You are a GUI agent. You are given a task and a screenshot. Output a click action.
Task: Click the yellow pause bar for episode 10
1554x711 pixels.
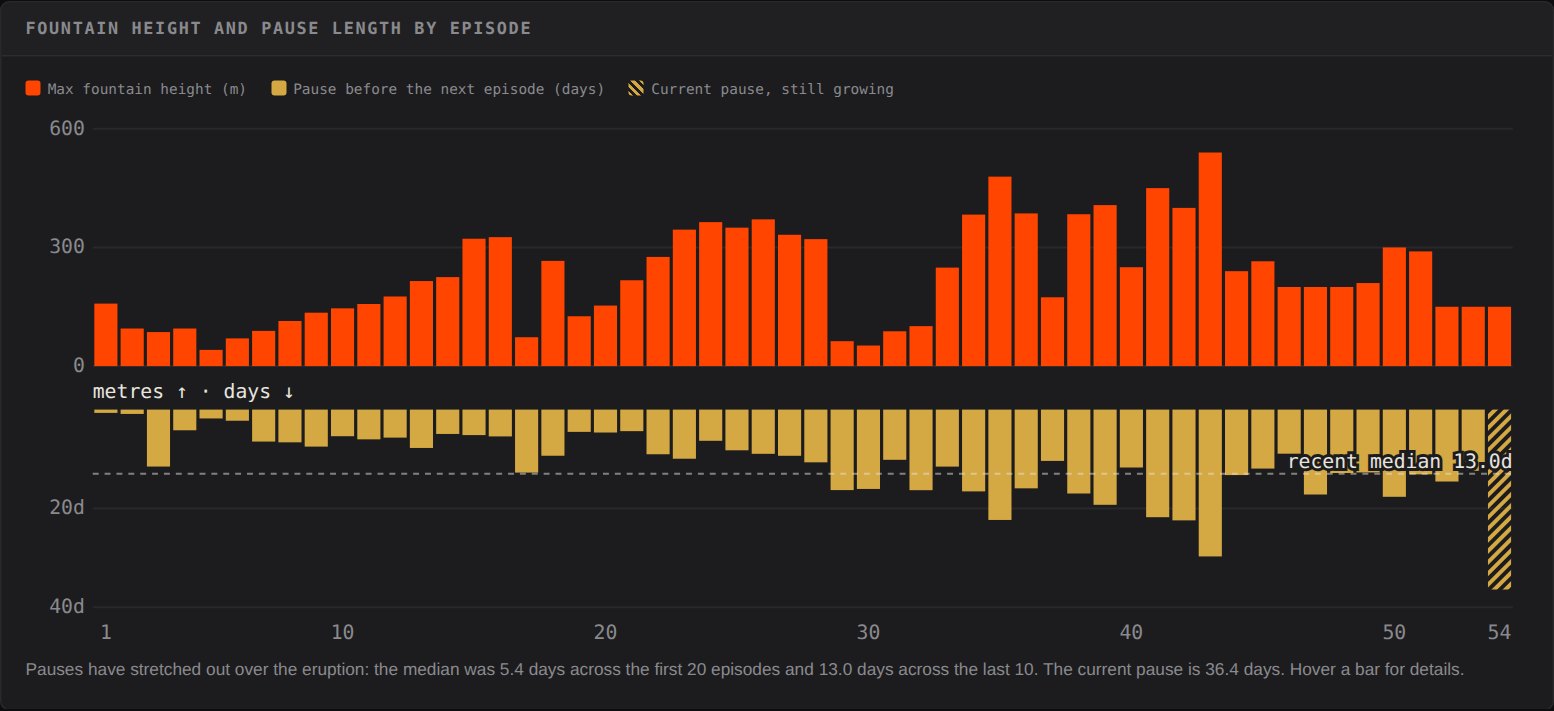tap(343, 423)
